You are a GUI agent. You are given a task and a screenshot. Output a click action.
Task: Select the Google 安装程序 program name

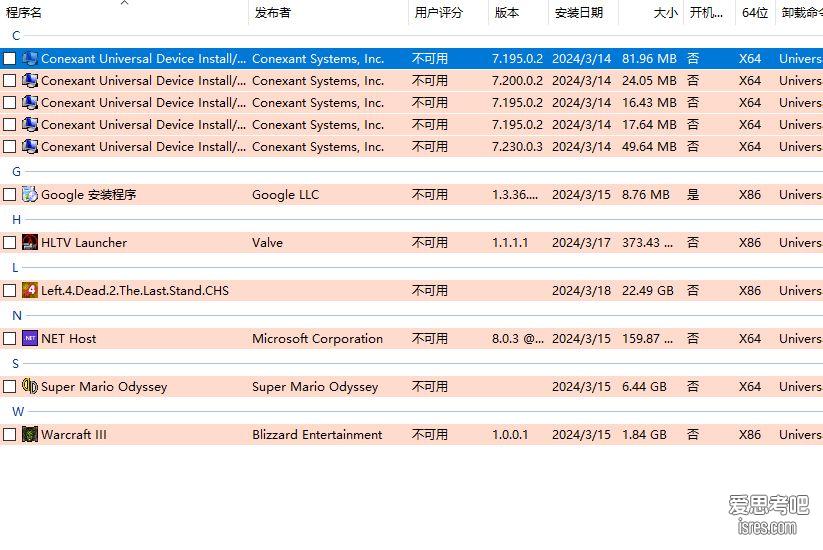(x=88, y=195)
